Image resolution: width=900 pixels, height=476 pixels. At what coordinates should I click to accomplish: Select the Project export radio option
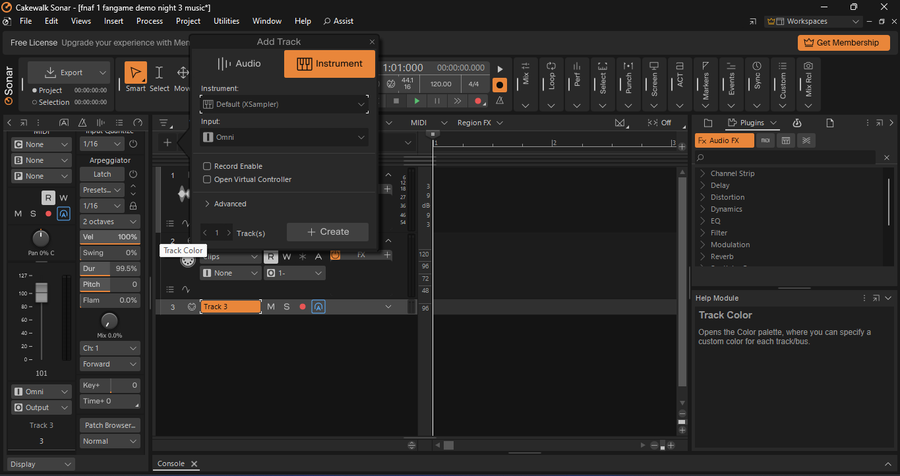34,91
